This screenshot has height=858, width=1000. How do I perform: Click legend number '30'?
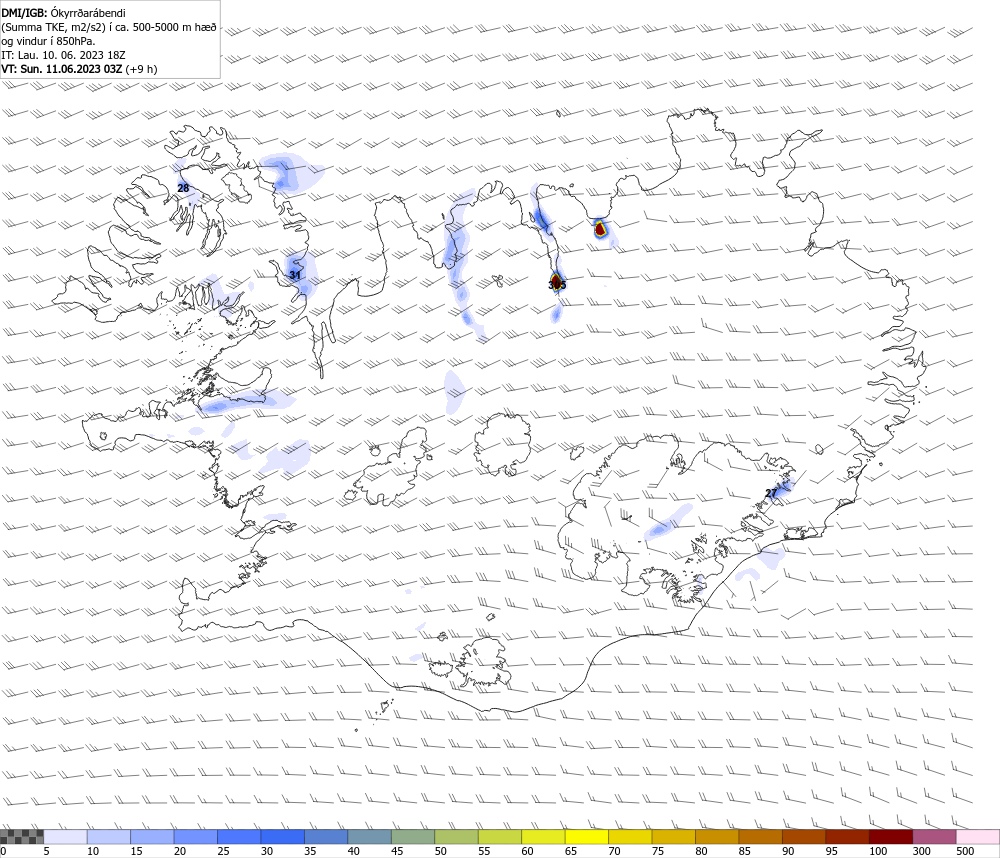pyautogui.click(x=267, y=851)
